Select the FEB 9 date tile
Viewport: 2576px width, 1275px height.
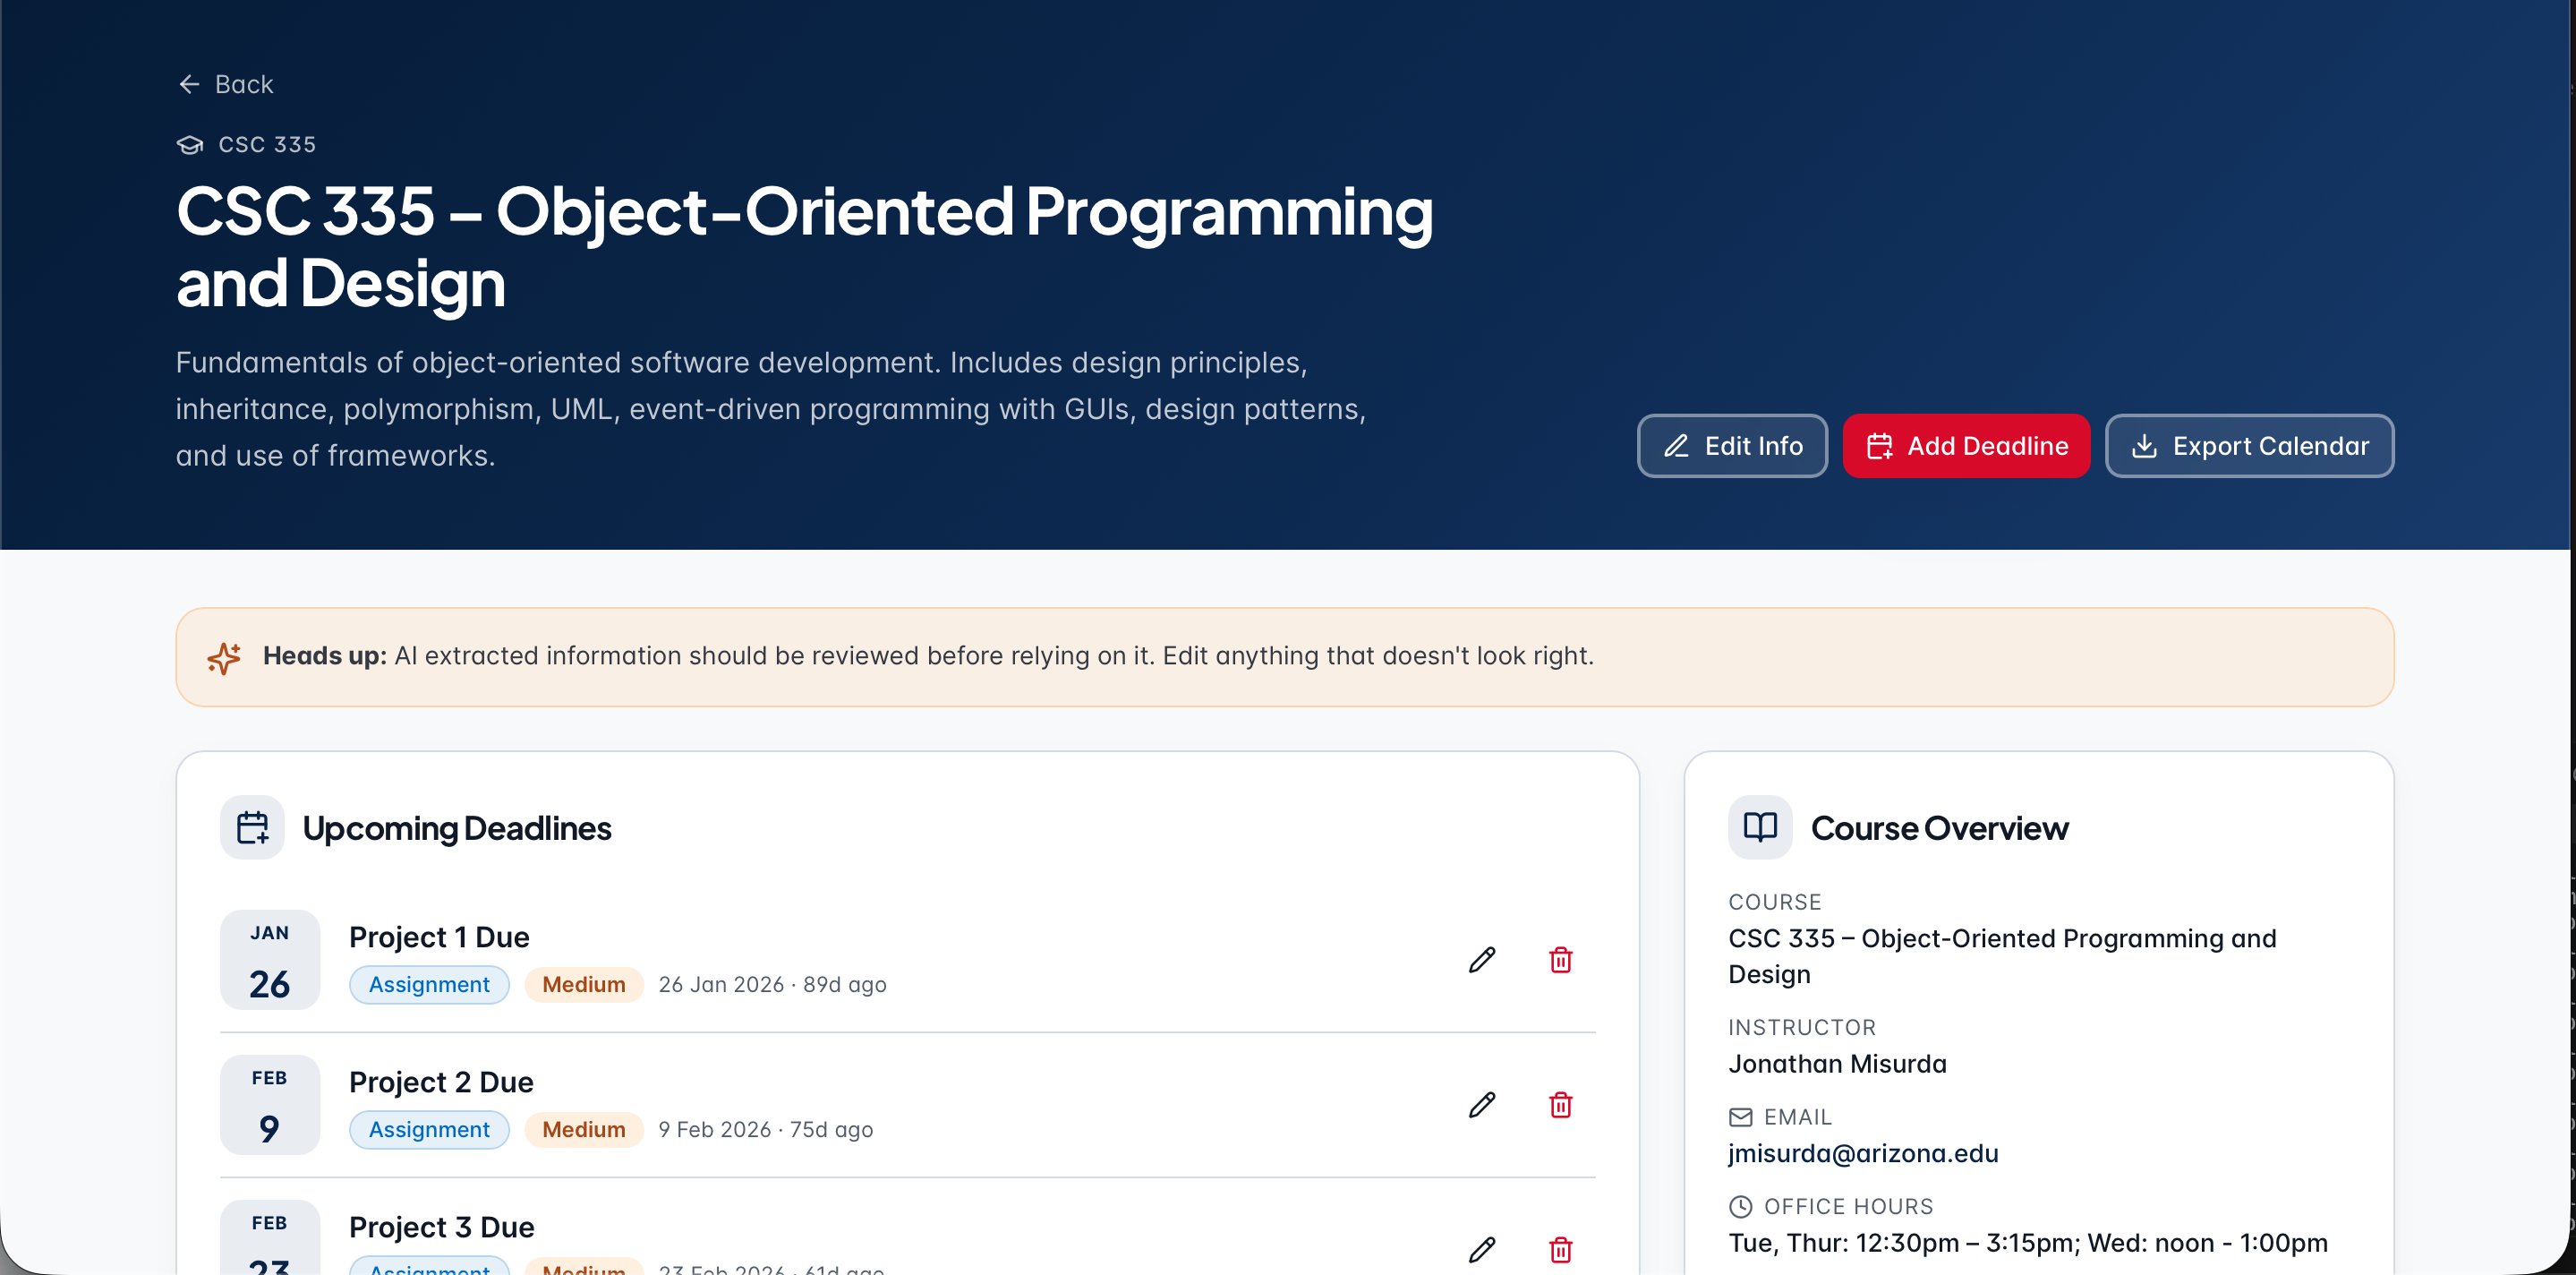270,1105
